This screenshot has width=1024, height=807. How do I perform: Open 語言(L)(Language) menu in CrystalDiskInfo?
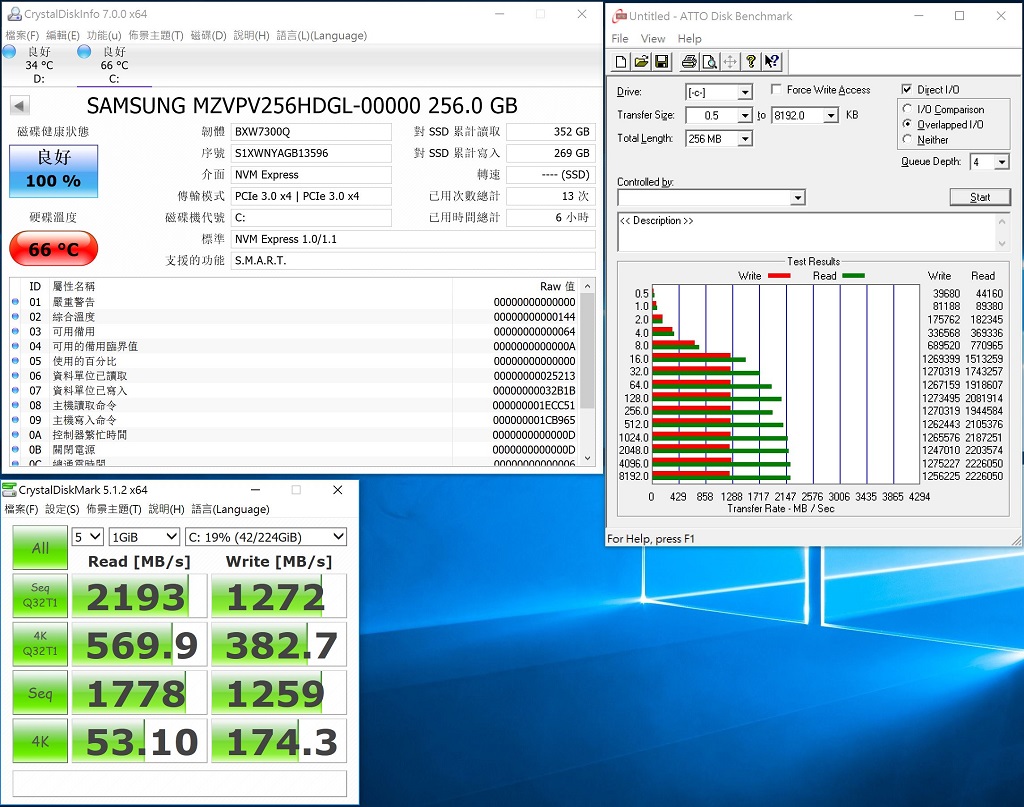coord(321,35)
